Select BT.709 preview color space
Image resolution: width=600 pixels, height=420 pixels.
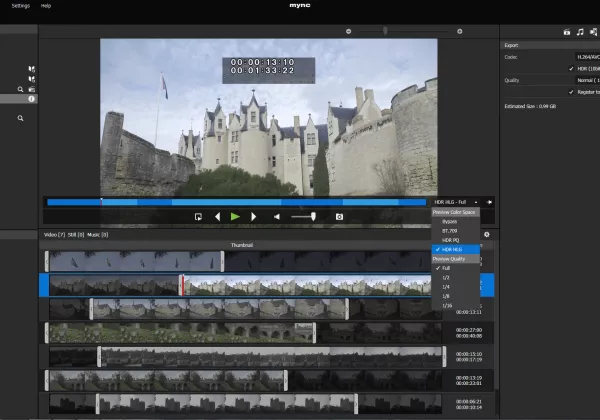click(x=455, y=231)
